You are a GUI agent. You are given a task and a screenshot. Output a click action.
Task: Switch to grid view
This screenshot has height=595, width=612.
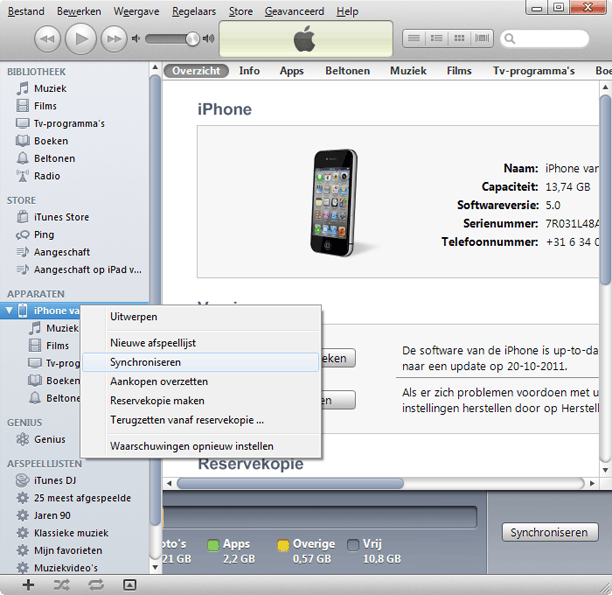459,38
